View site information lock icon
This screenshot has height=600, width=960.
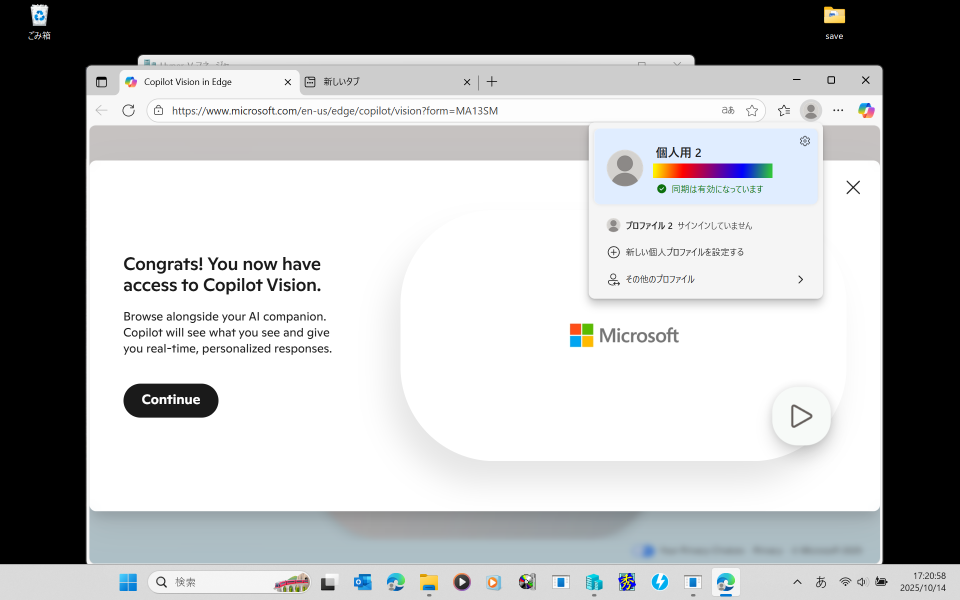[159, 110]
